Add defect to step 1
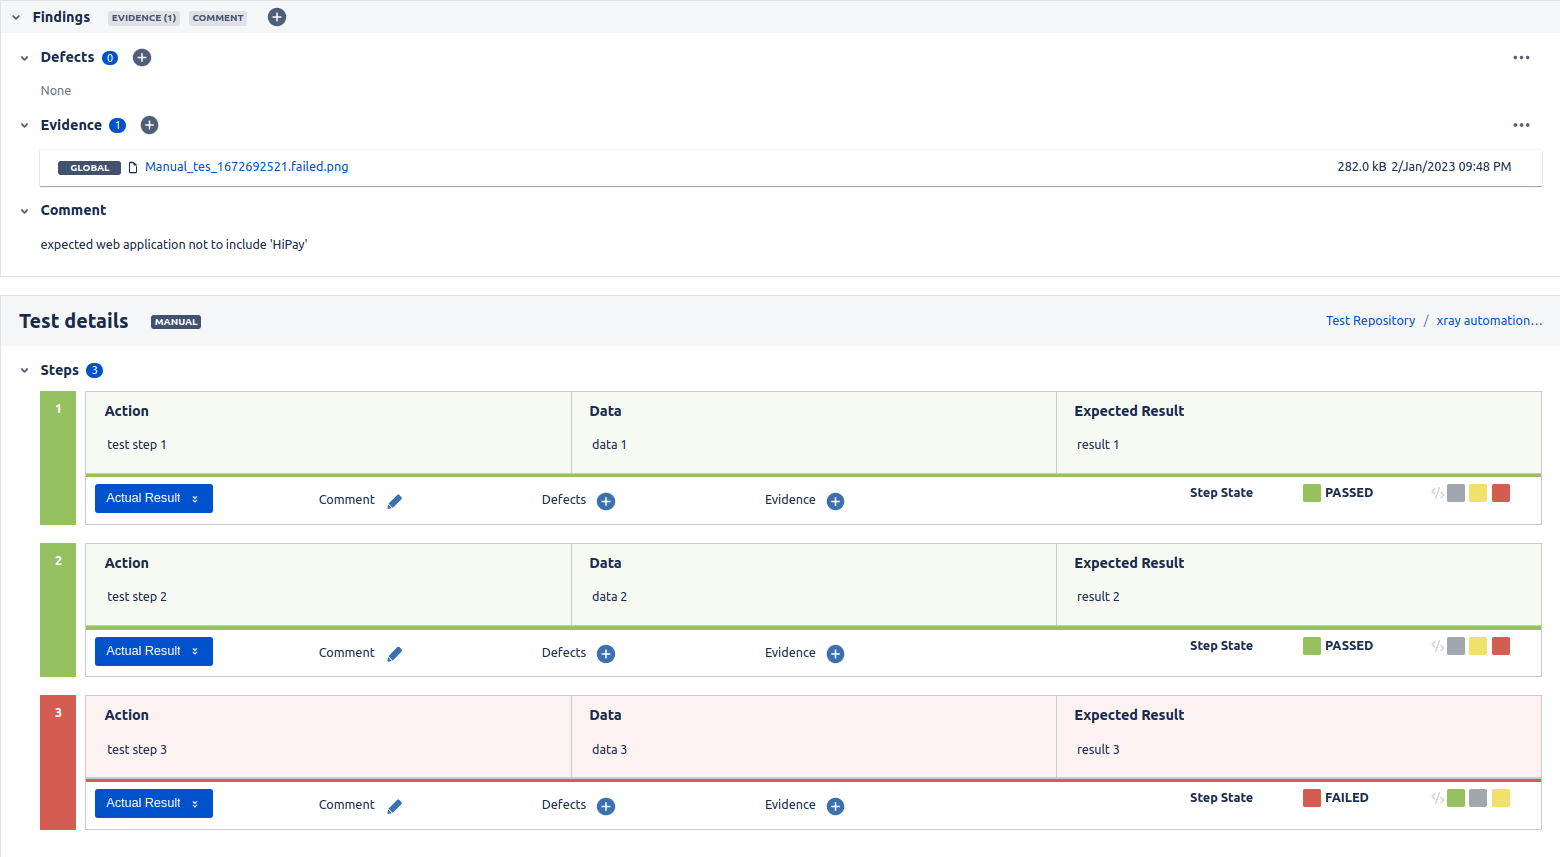1560x857 pixels. click(606, 502)
